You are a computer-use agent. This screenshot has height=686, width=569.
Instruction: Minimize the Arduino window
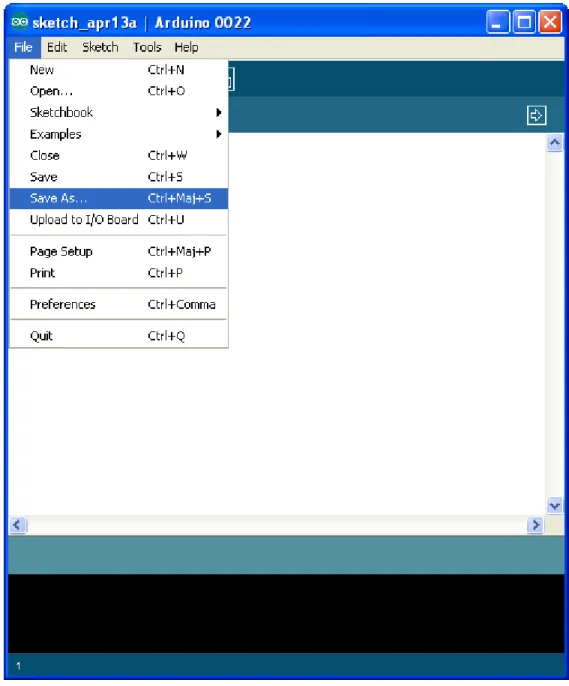tap(497, 22)
